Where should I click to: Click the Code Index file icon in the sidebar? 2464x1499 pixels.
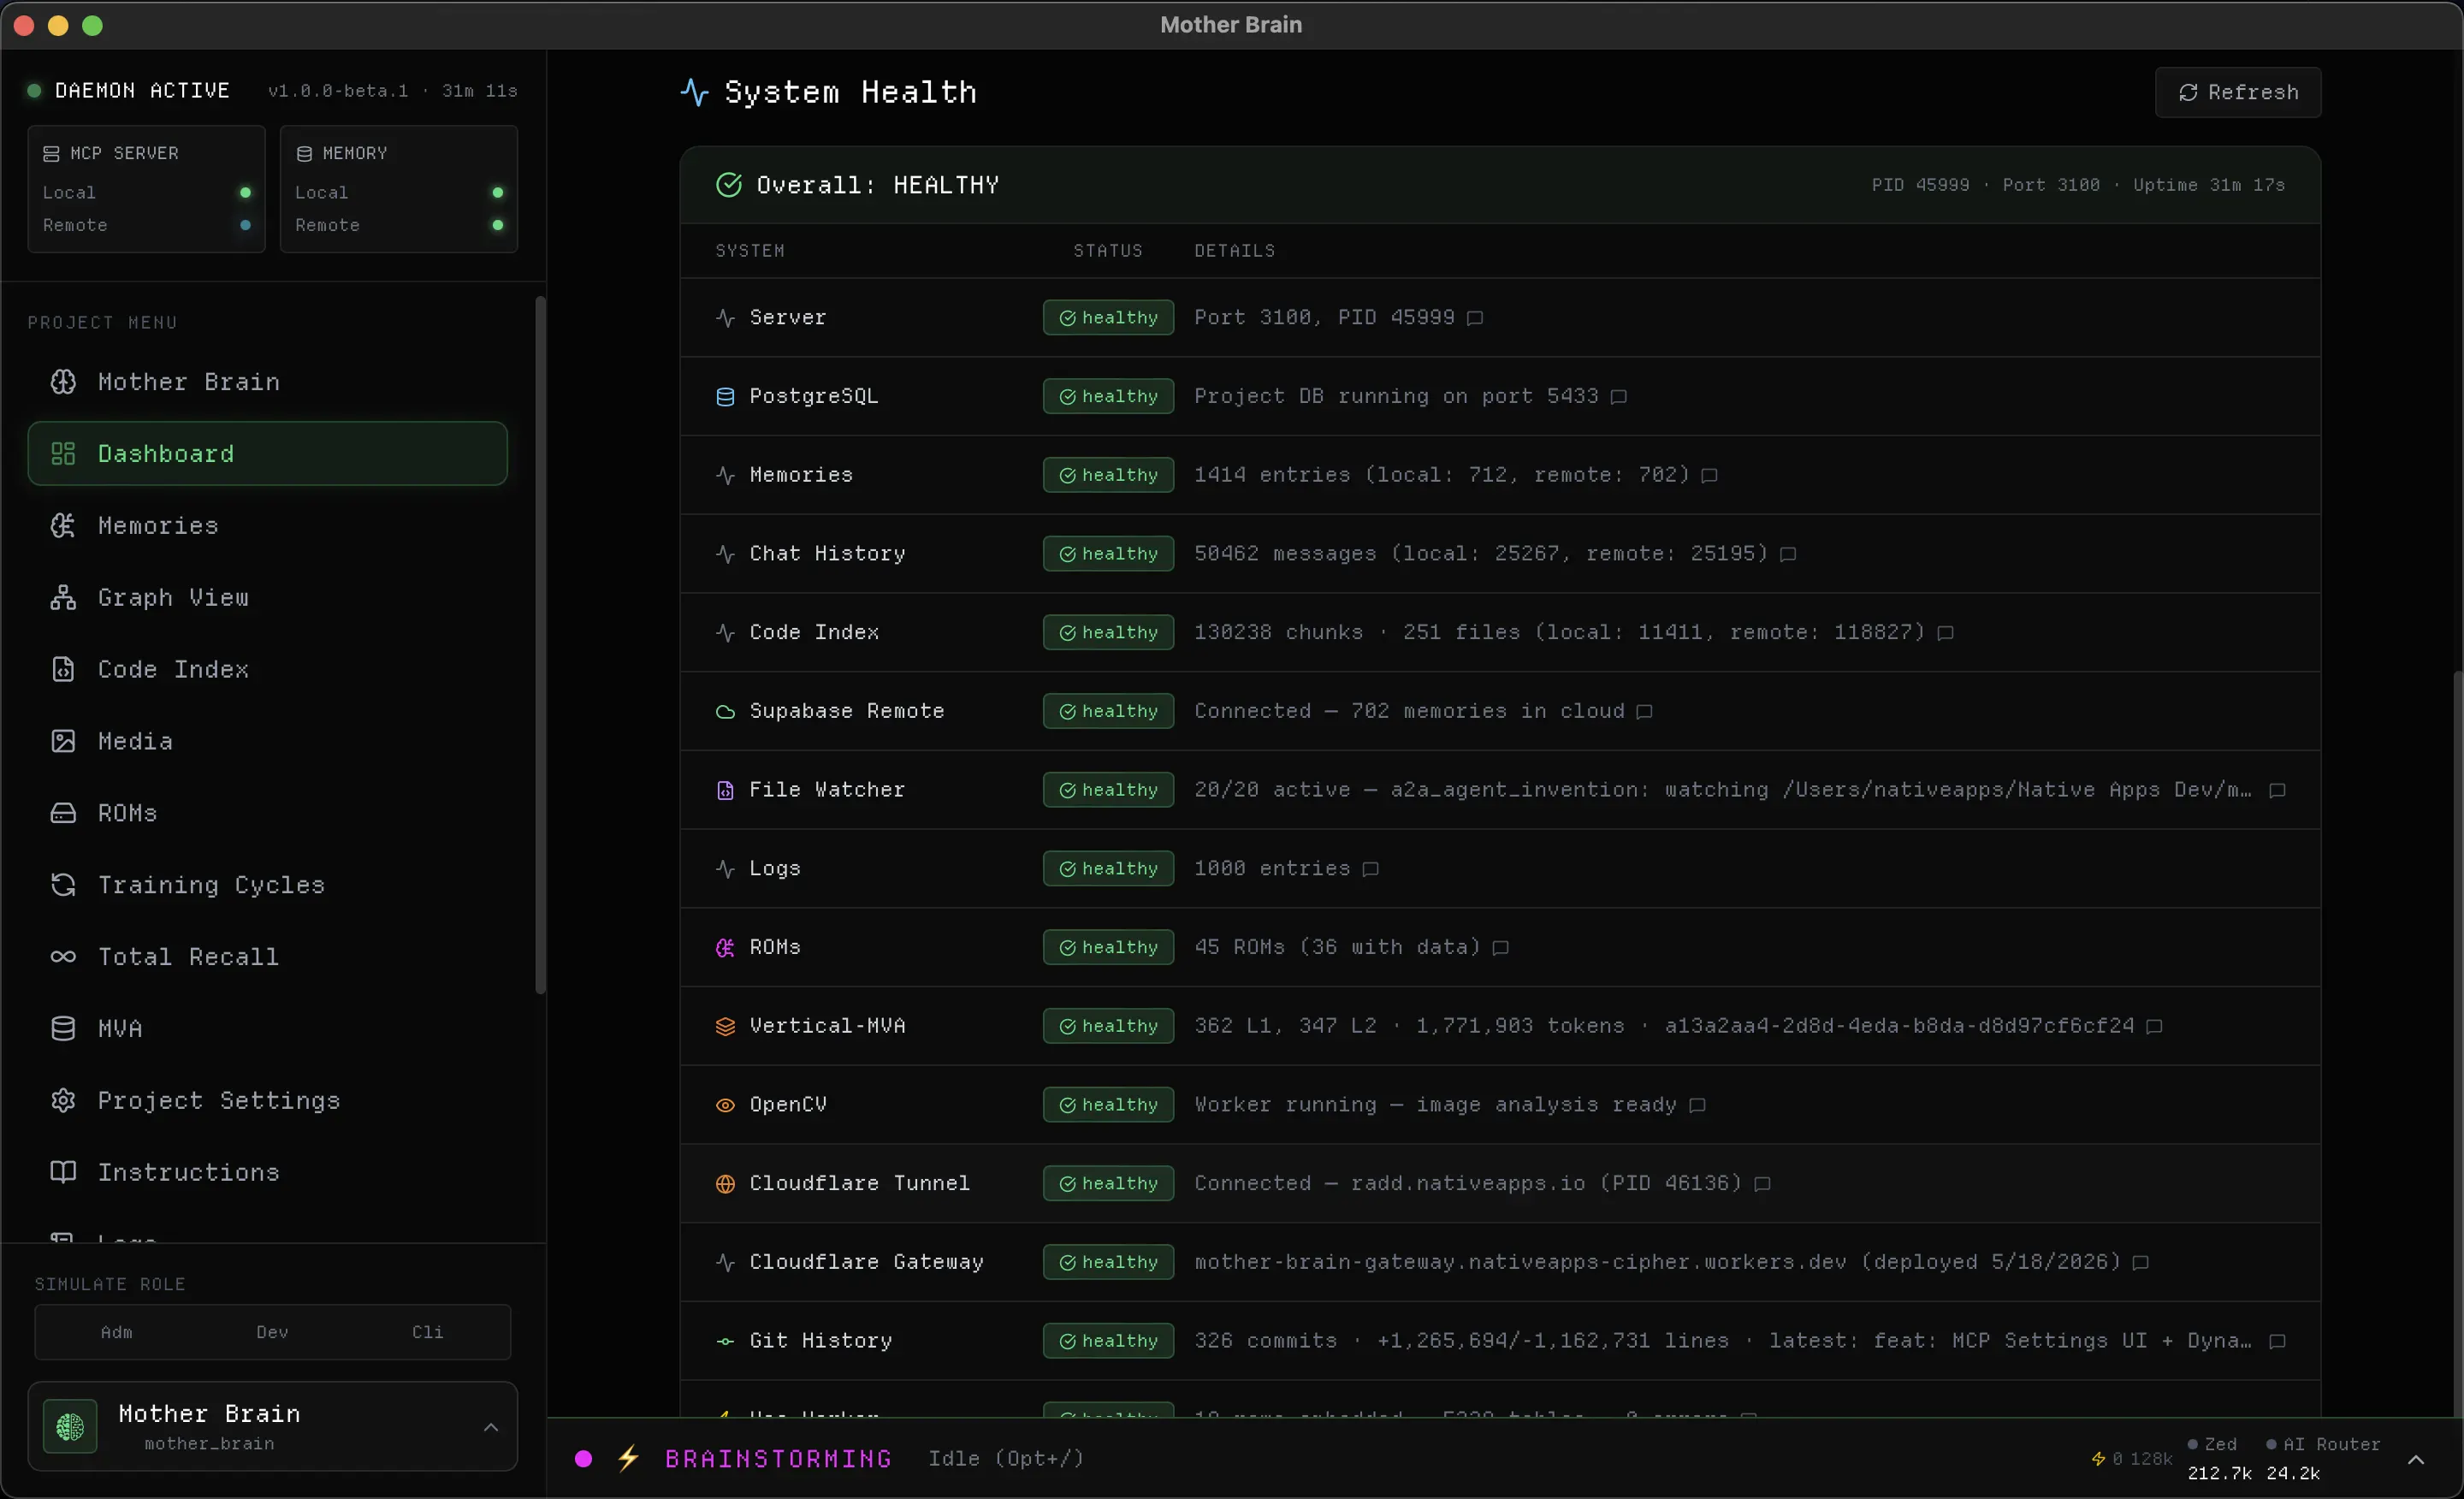pos(63,669)
